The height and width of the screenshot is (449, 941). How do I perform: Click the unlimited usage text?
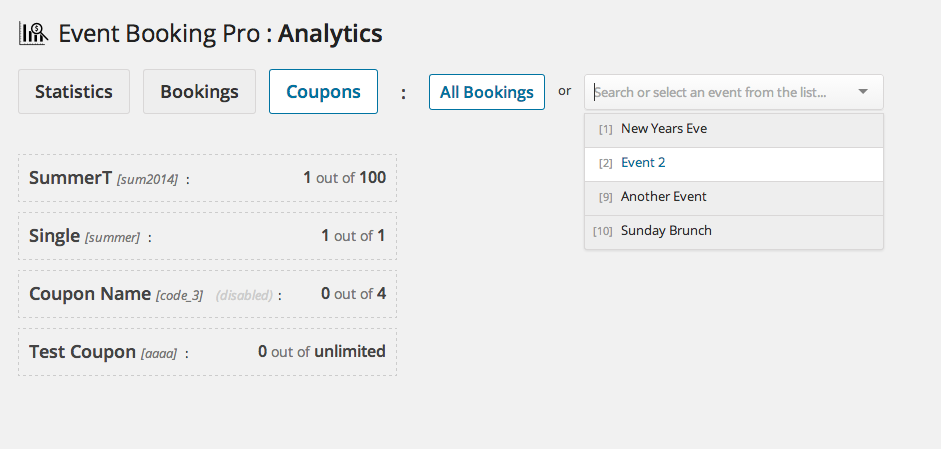[x=350, y=351]
